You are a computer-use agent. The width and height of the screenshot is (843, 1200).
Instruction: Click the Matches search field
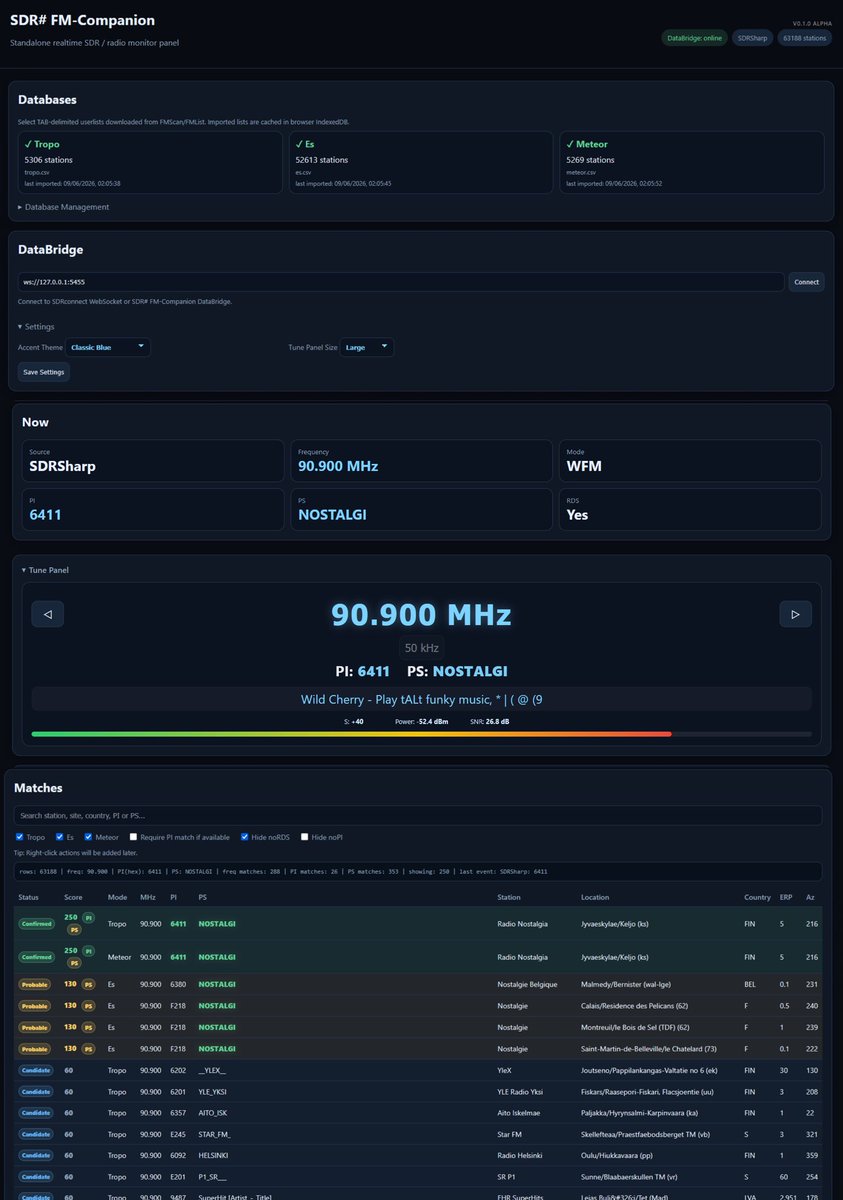coord(418,816)
